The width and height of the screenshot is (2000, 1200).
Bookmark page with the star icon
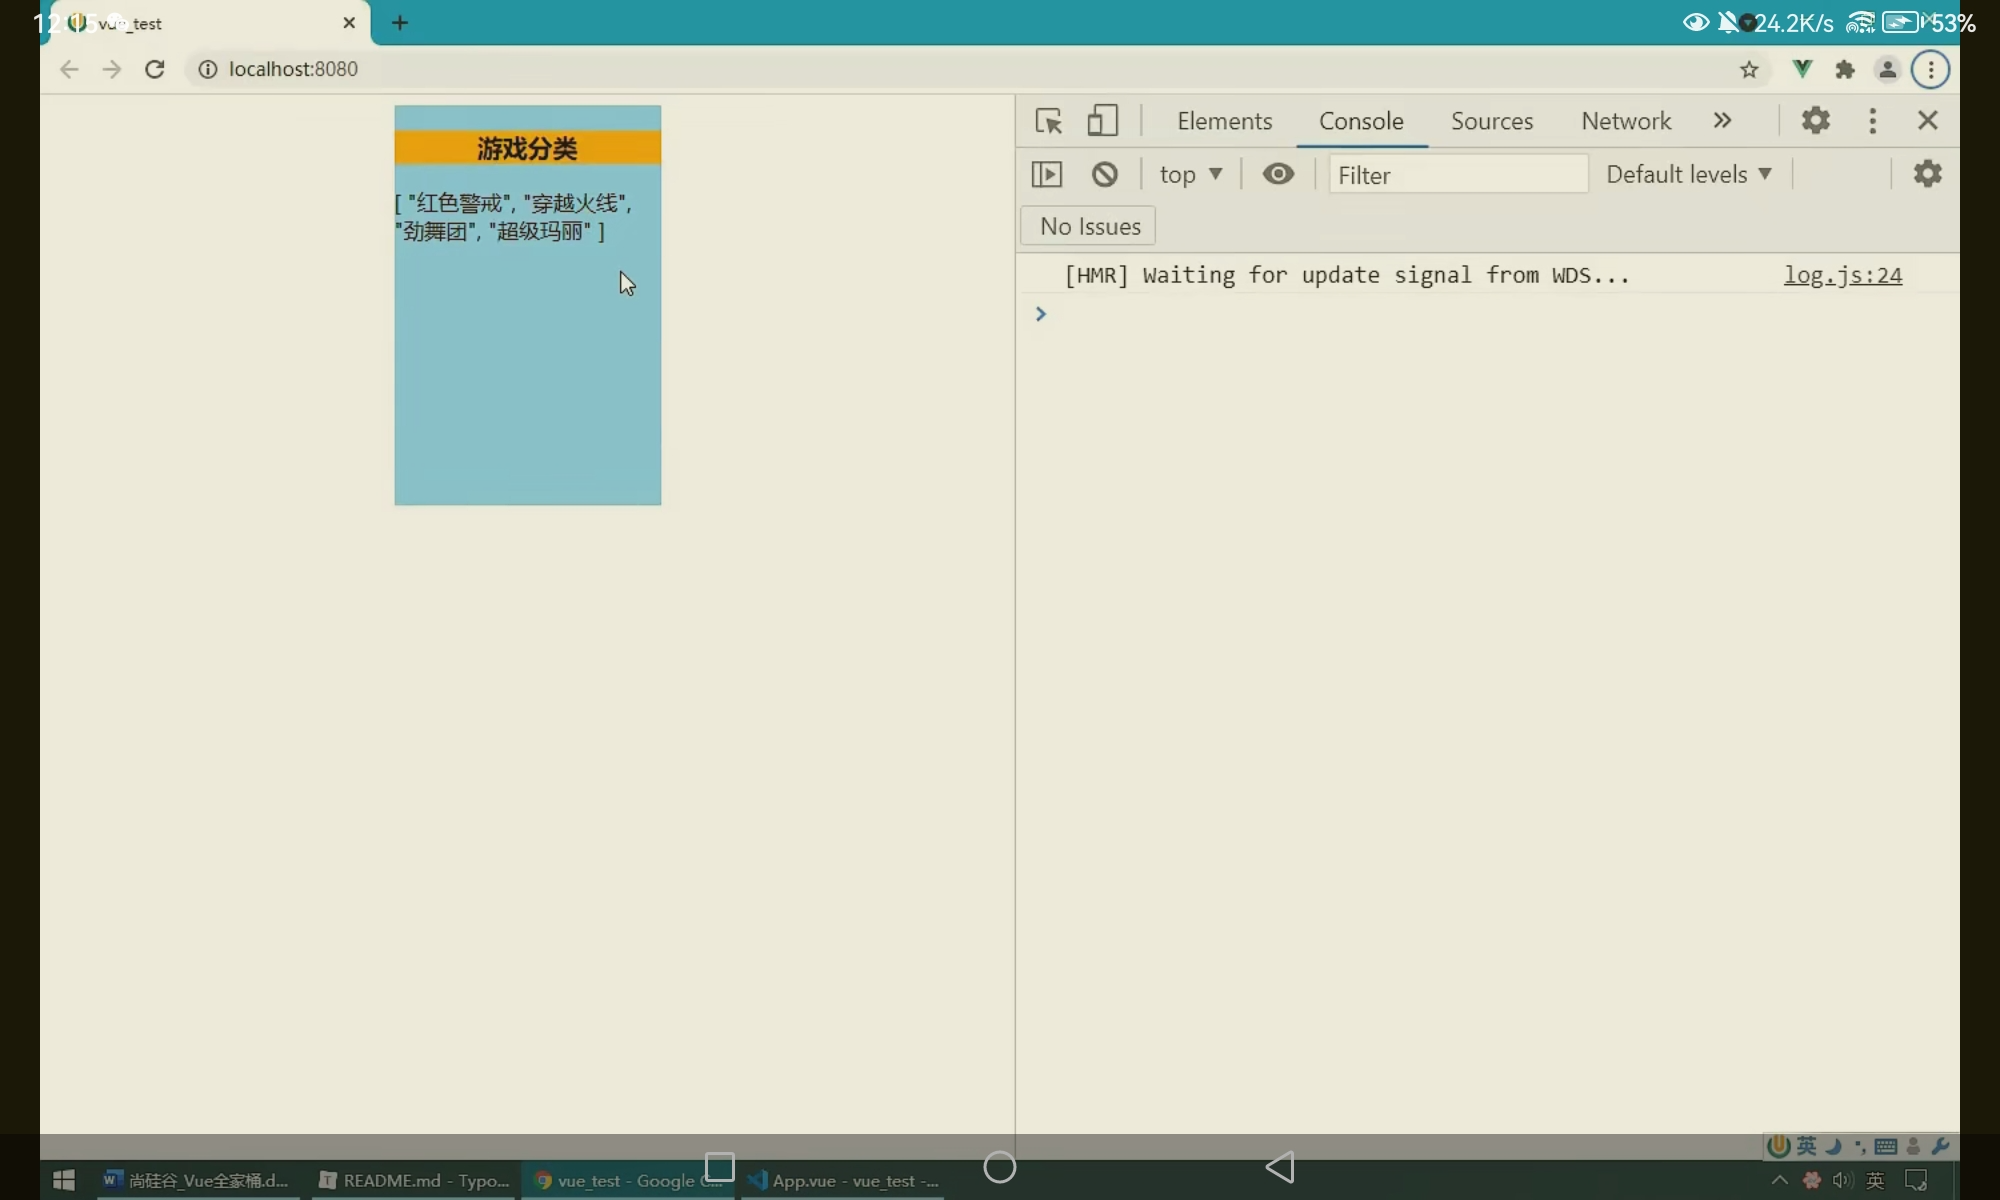click(x=1748, y=69)
